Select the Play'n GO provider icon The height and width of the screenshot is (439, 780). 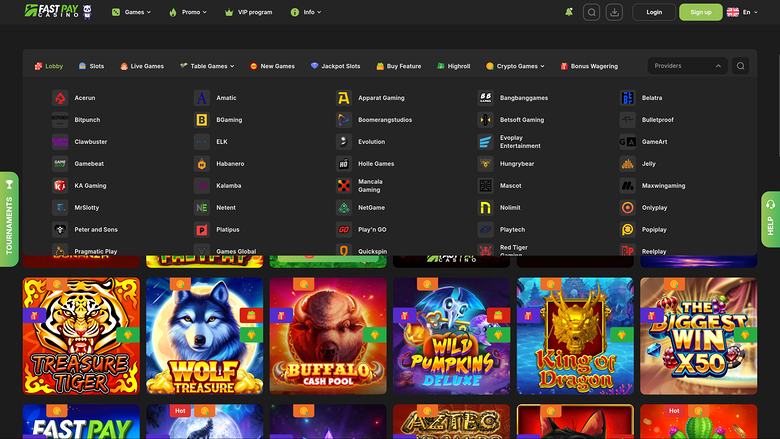click(344, 229)
